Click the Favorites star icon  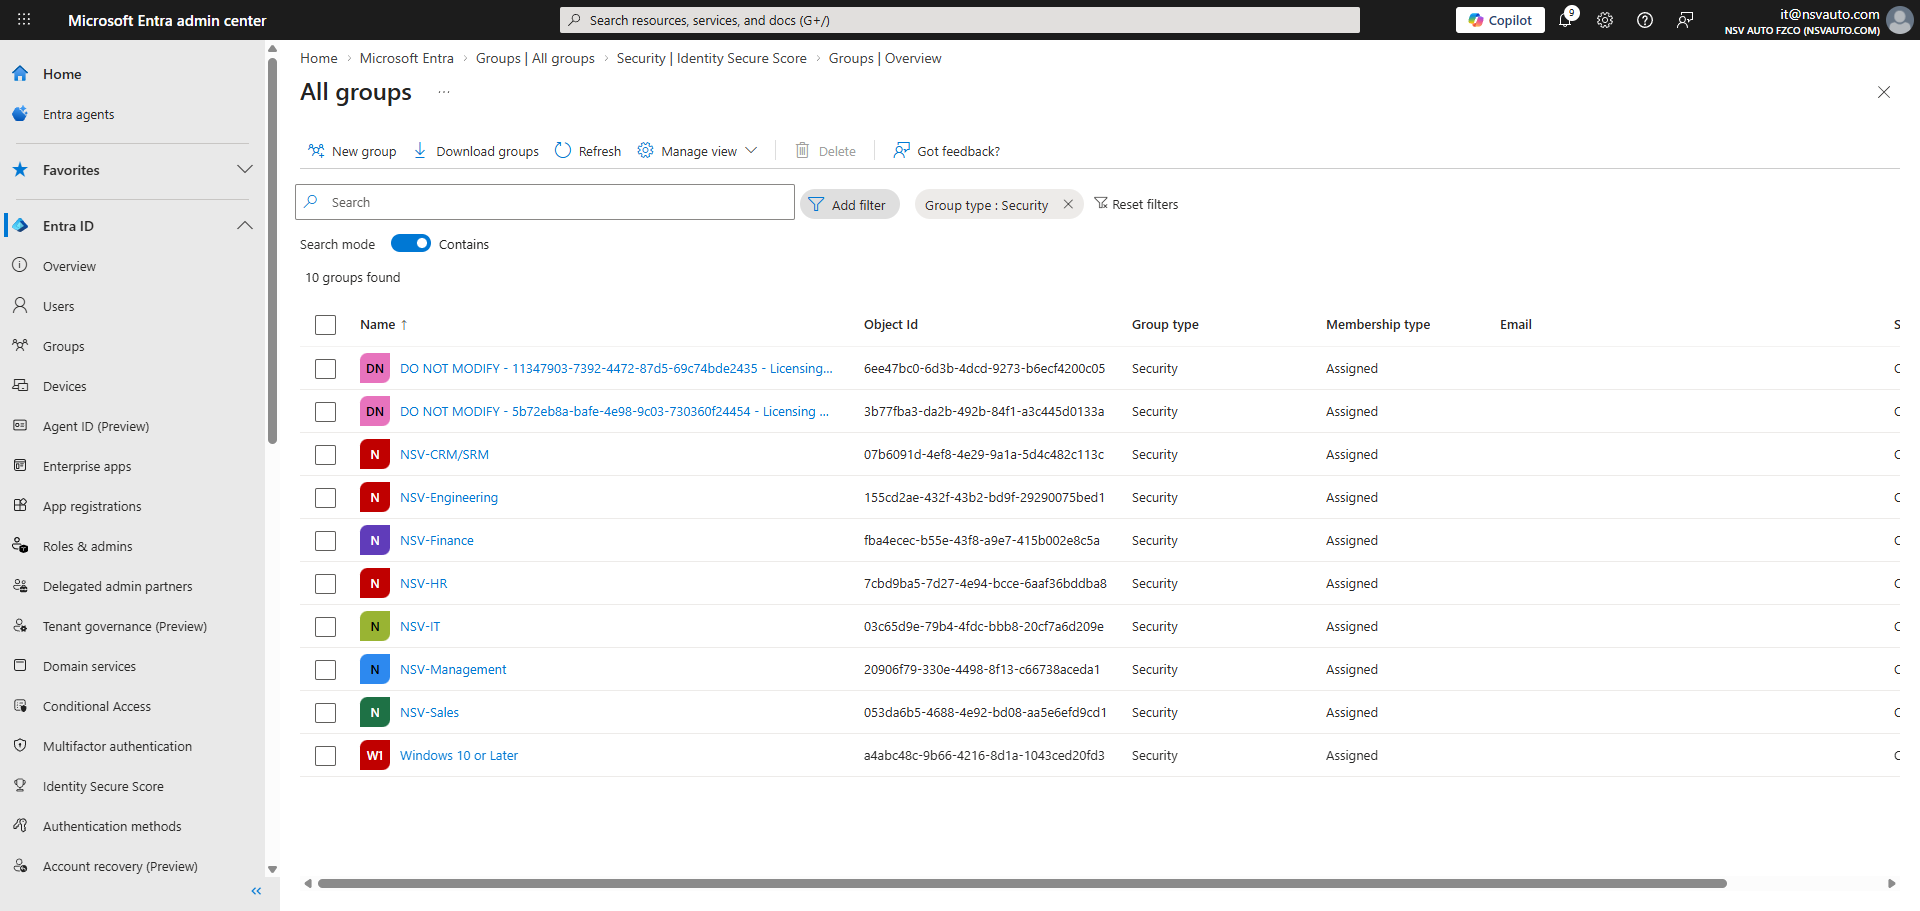20,170
